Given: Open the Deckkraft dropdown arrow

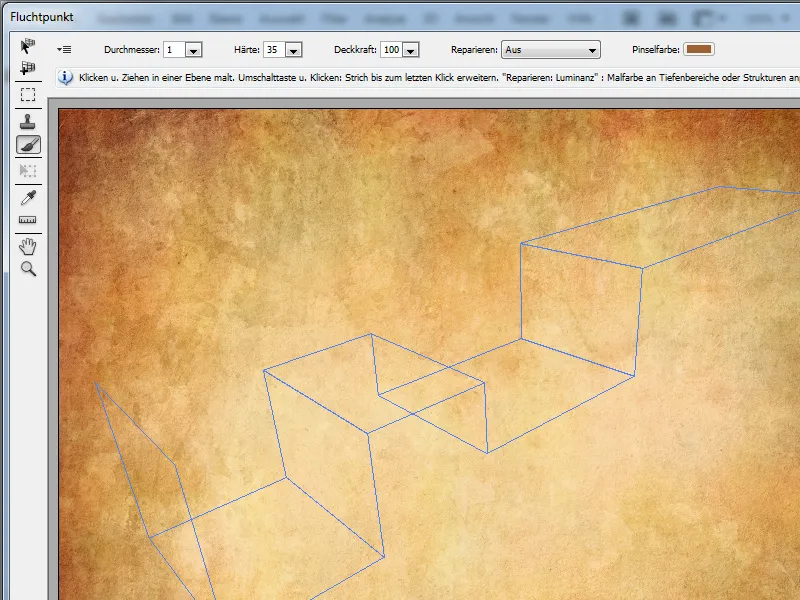Looking at the screenshot, I should (411, 50).
